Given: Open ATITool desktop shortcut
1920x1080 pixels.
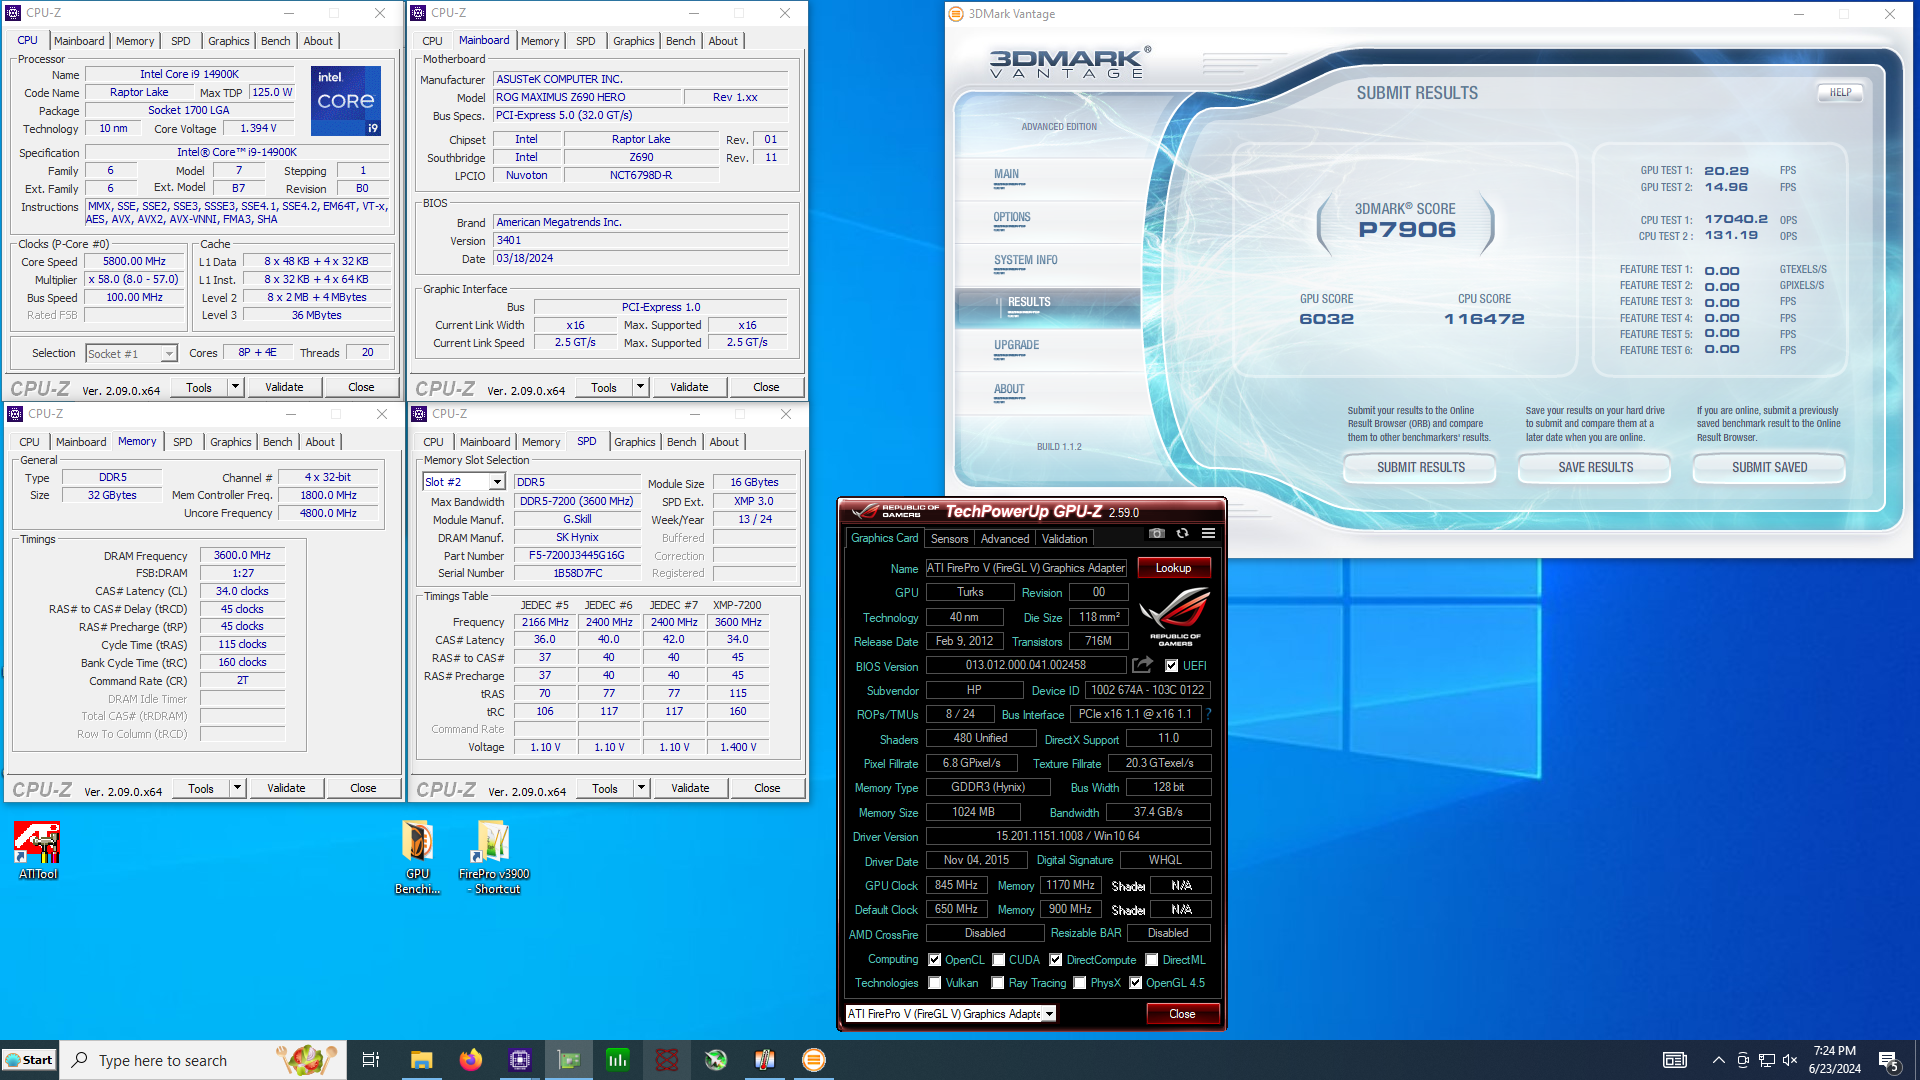Looking at the screenshot, I should pos(38,850).
